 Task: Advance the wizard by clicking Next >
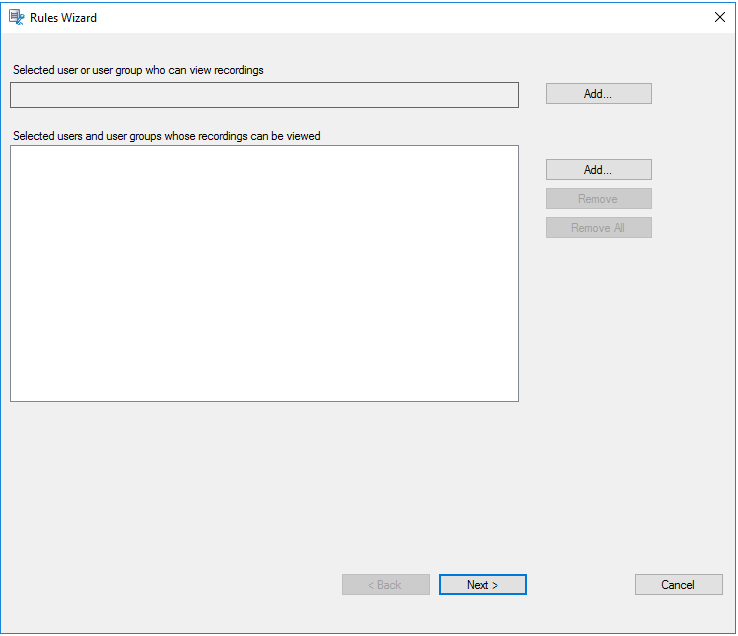tap(482, 585)
